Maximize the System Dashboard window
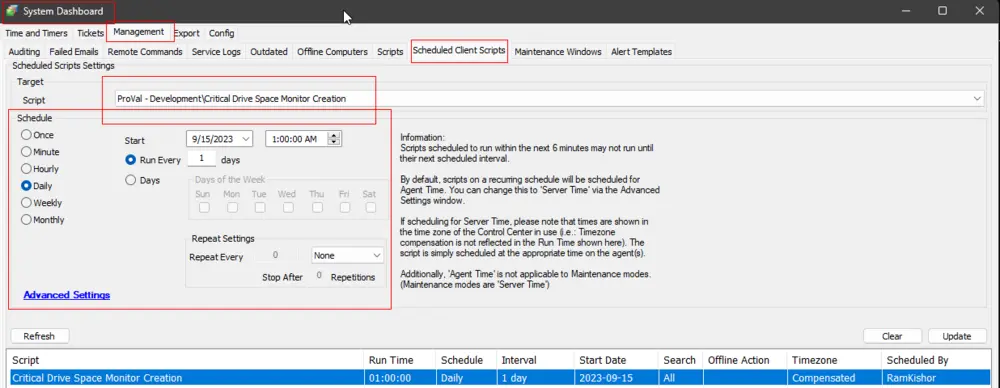The height and width of the screenshot is (388, 1000). pyautogui.click(x=943, y=10)
